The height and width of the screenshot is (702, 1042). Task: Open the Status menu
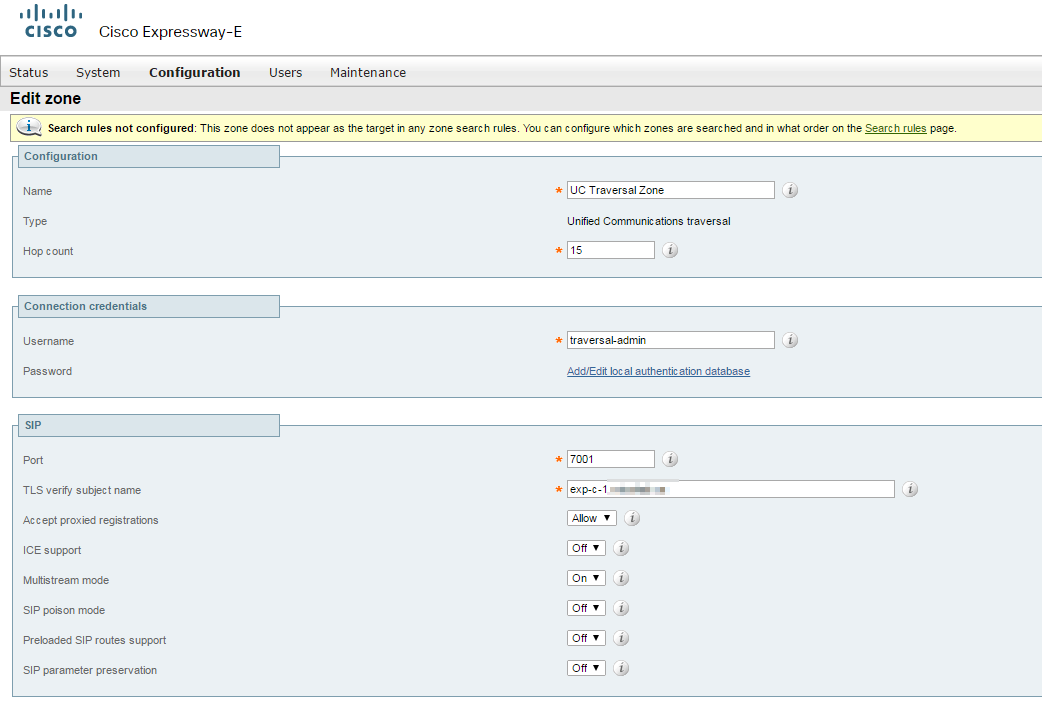(29, 72)
